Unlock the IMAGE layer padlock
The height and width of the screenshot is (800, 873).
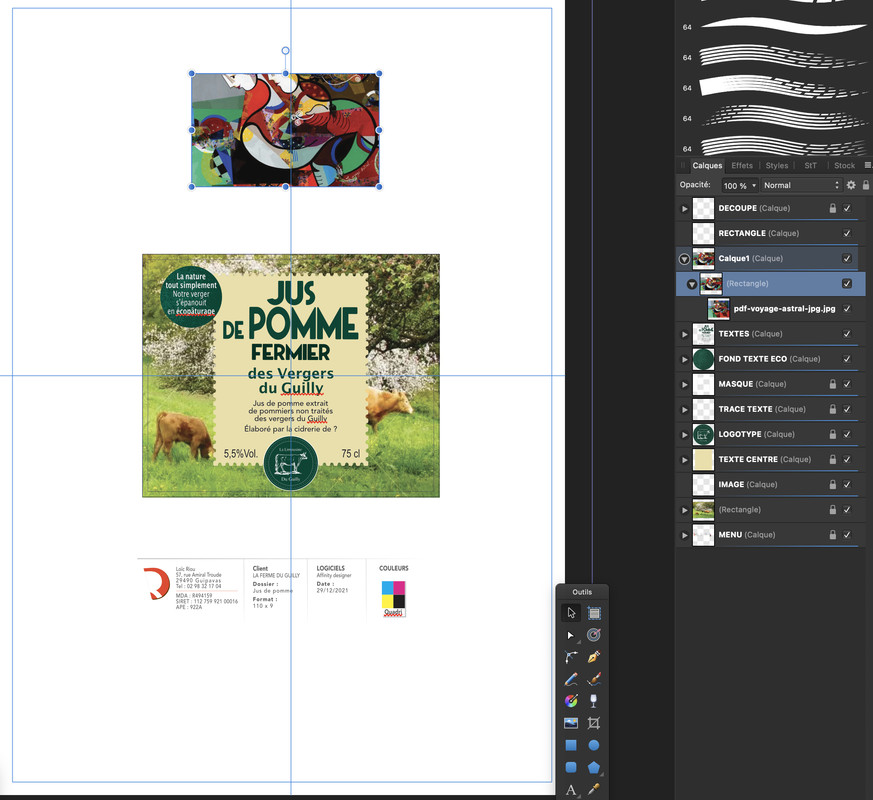coord(832,484)
